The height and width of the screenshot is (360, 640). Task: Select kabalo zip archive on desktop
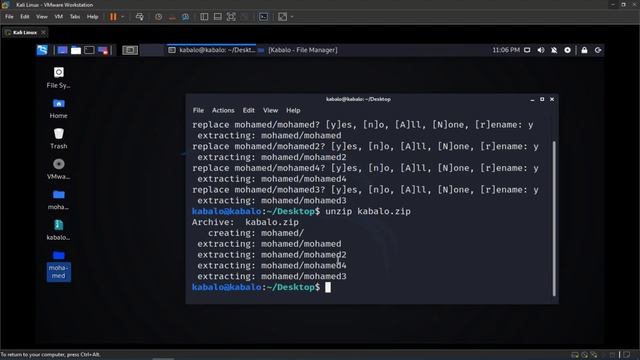tap(58, 230)
